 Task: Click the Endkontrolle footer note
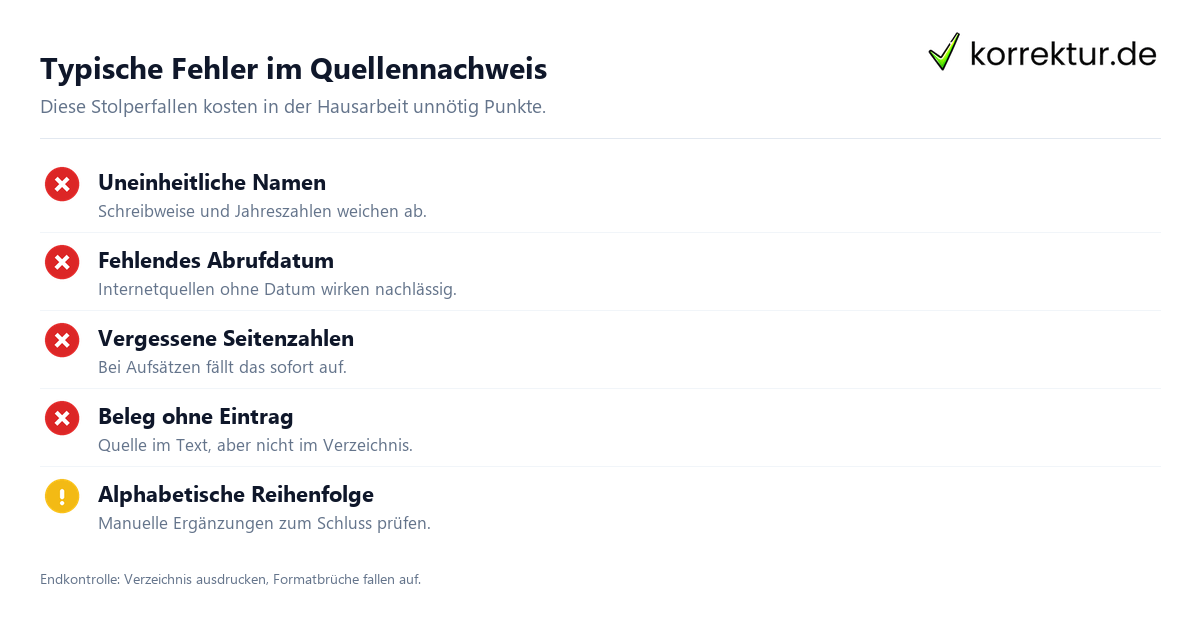(x=230, y=580)
